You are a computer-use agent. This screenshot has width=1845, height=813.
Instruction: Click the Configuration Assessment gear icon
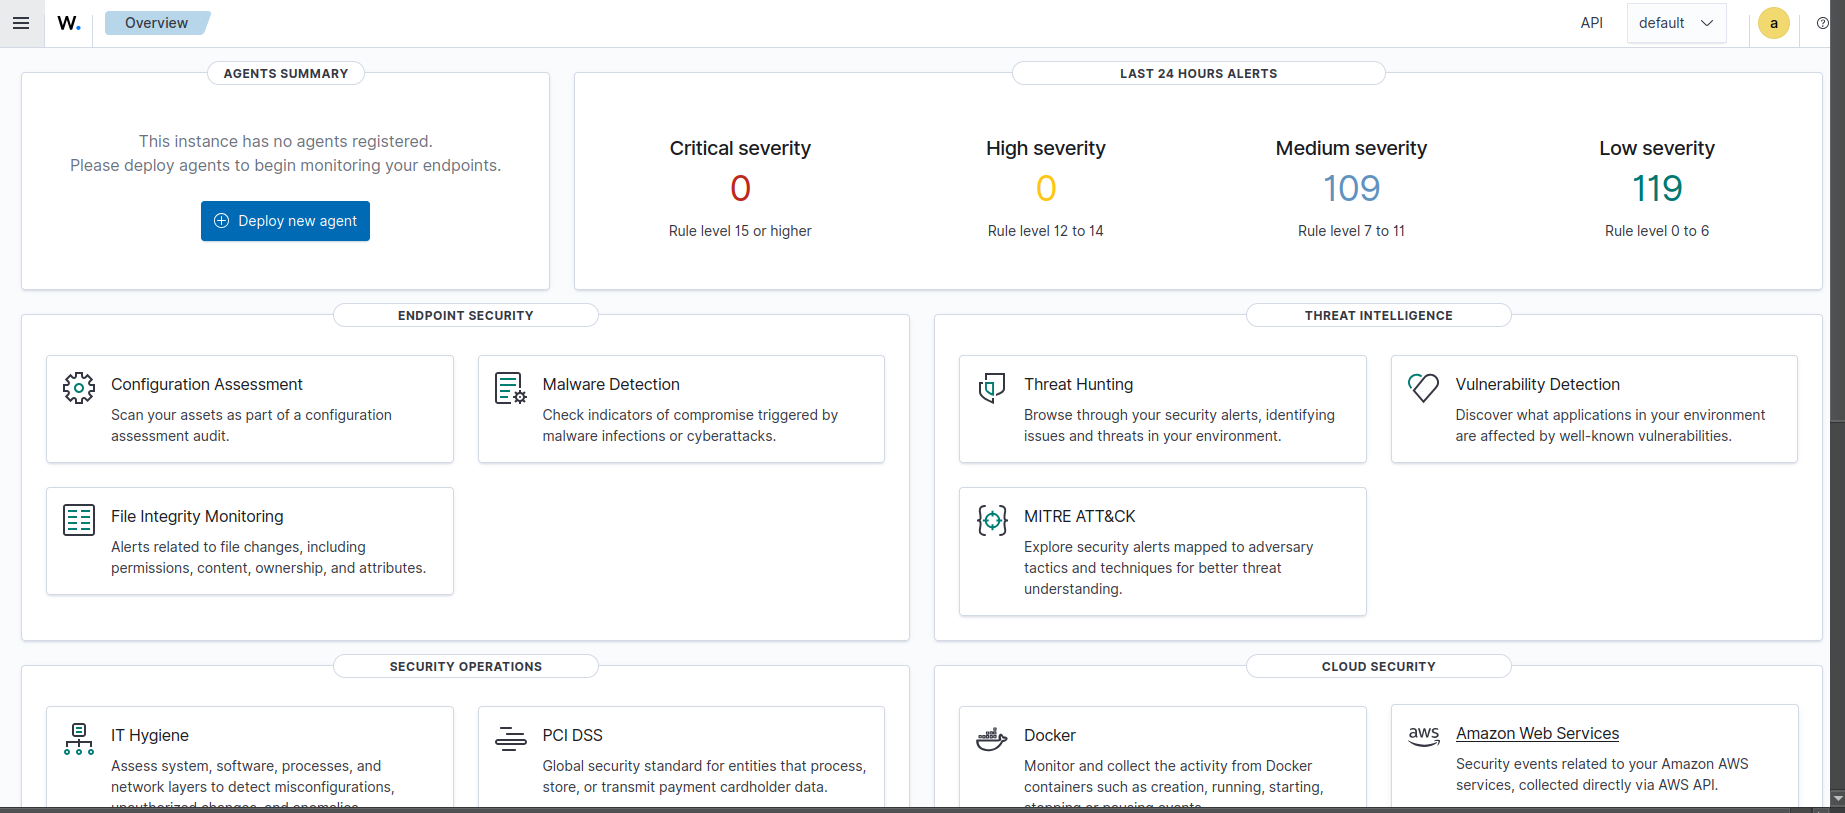(79, 387)
